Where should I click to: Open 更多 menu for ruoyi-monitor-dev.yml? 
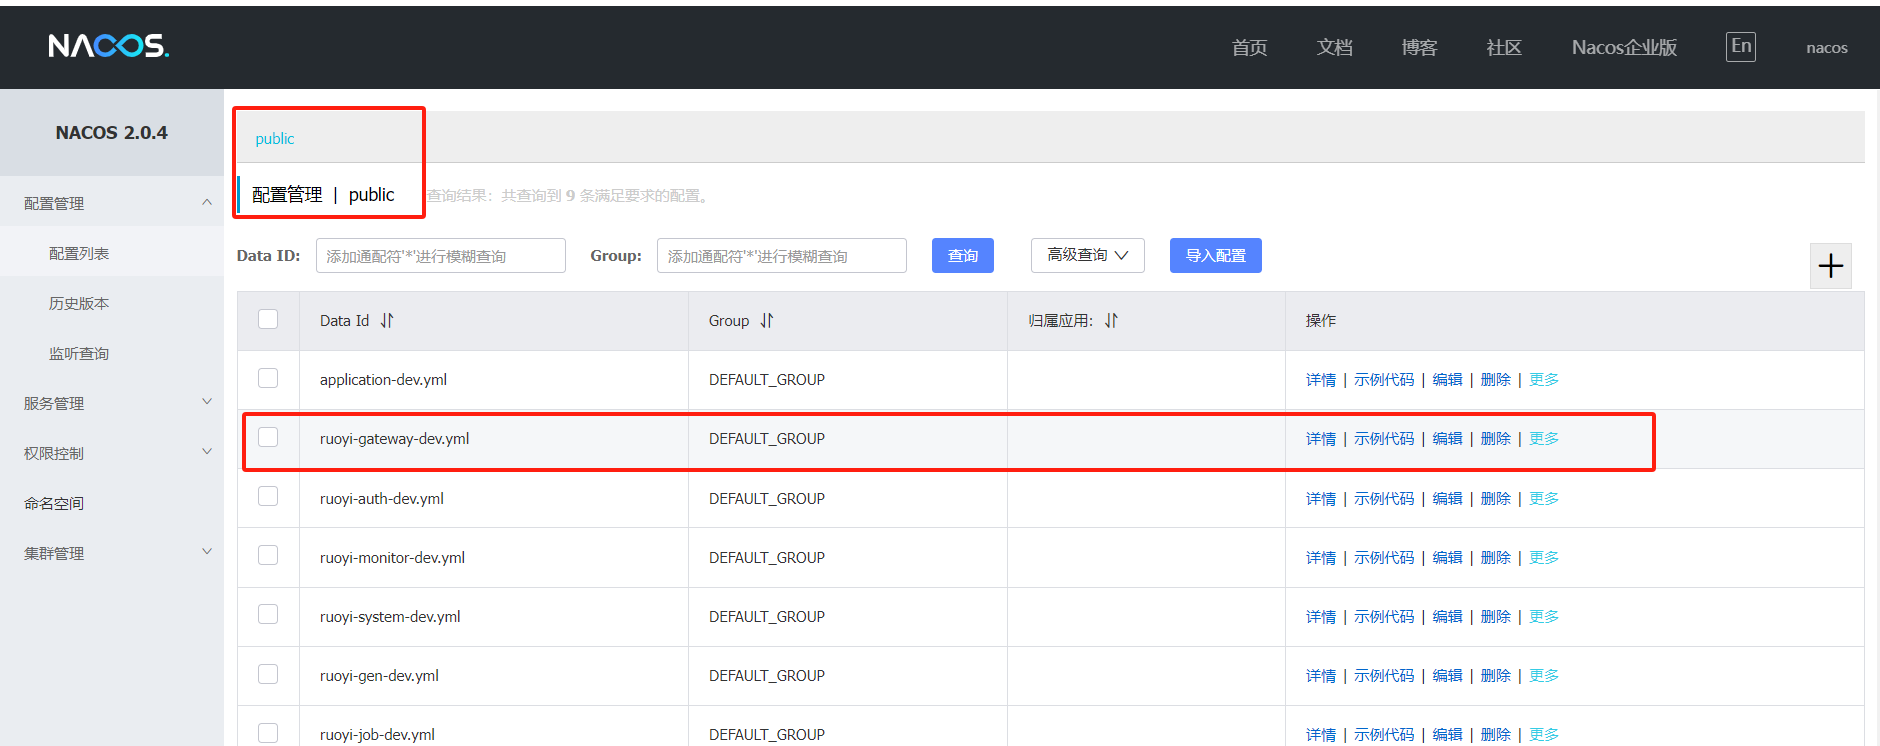(1544, 558)
